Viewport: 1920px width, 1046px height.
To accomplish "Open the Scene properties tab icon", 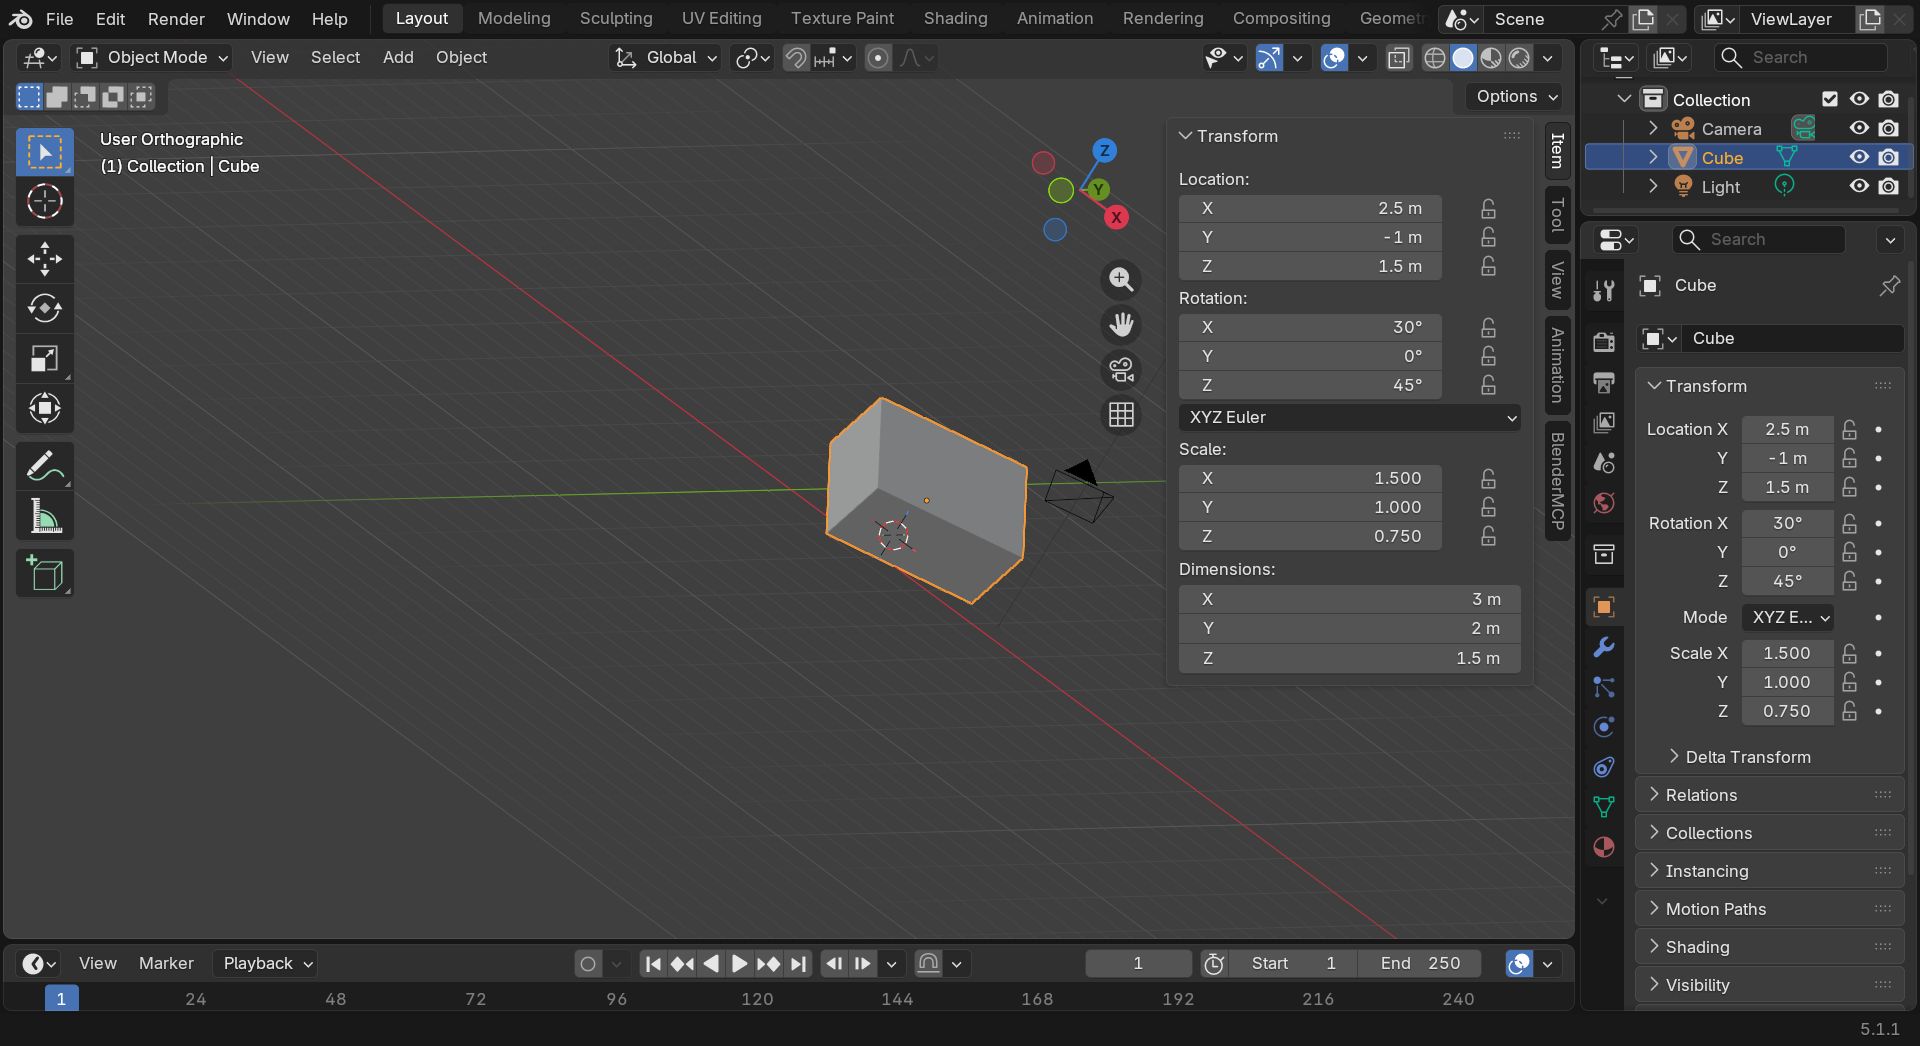I will point(1604,462).
